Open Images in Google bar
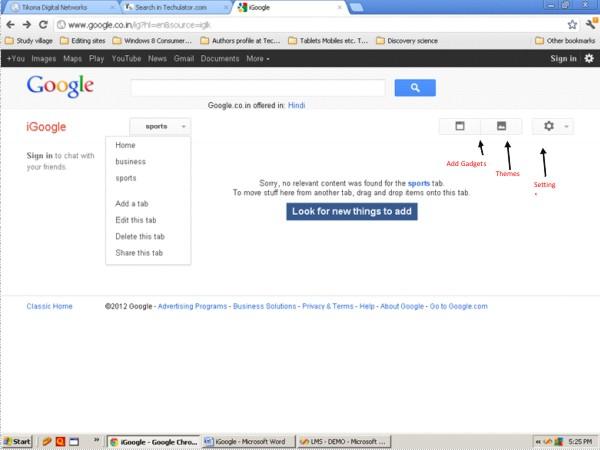This screenshot has width=600, height=450. click(44, 59)
